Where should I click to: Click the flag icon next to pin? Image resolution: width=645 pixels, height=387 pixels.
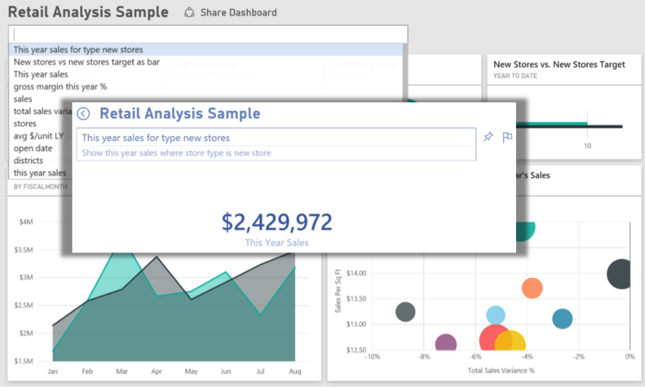tap(507, 137)
